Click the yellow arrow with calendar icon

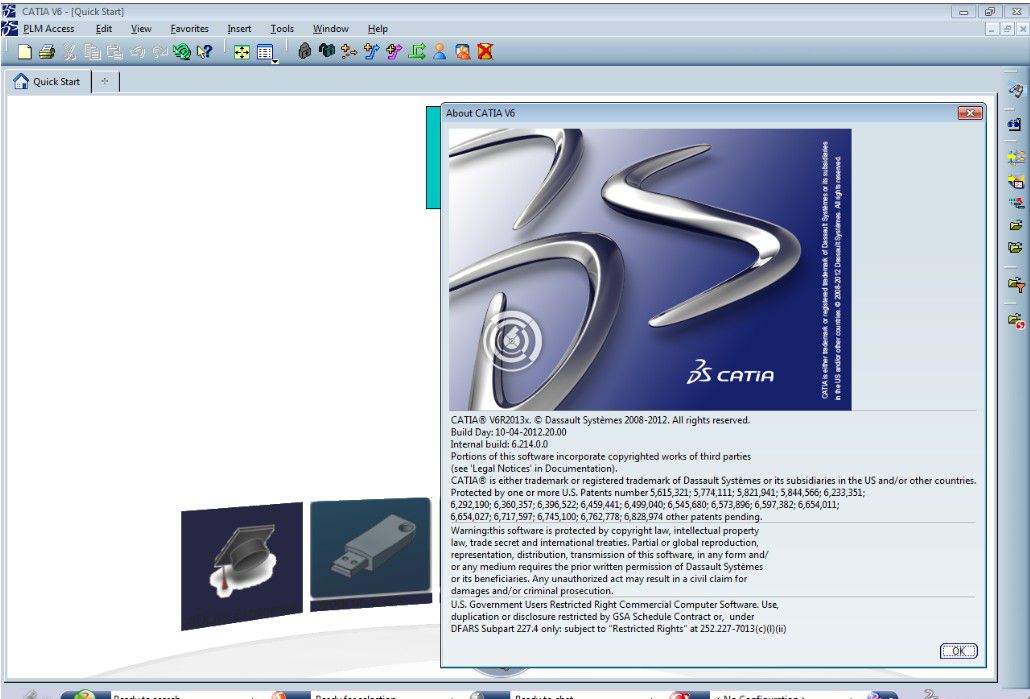[x=1016, y=181]
